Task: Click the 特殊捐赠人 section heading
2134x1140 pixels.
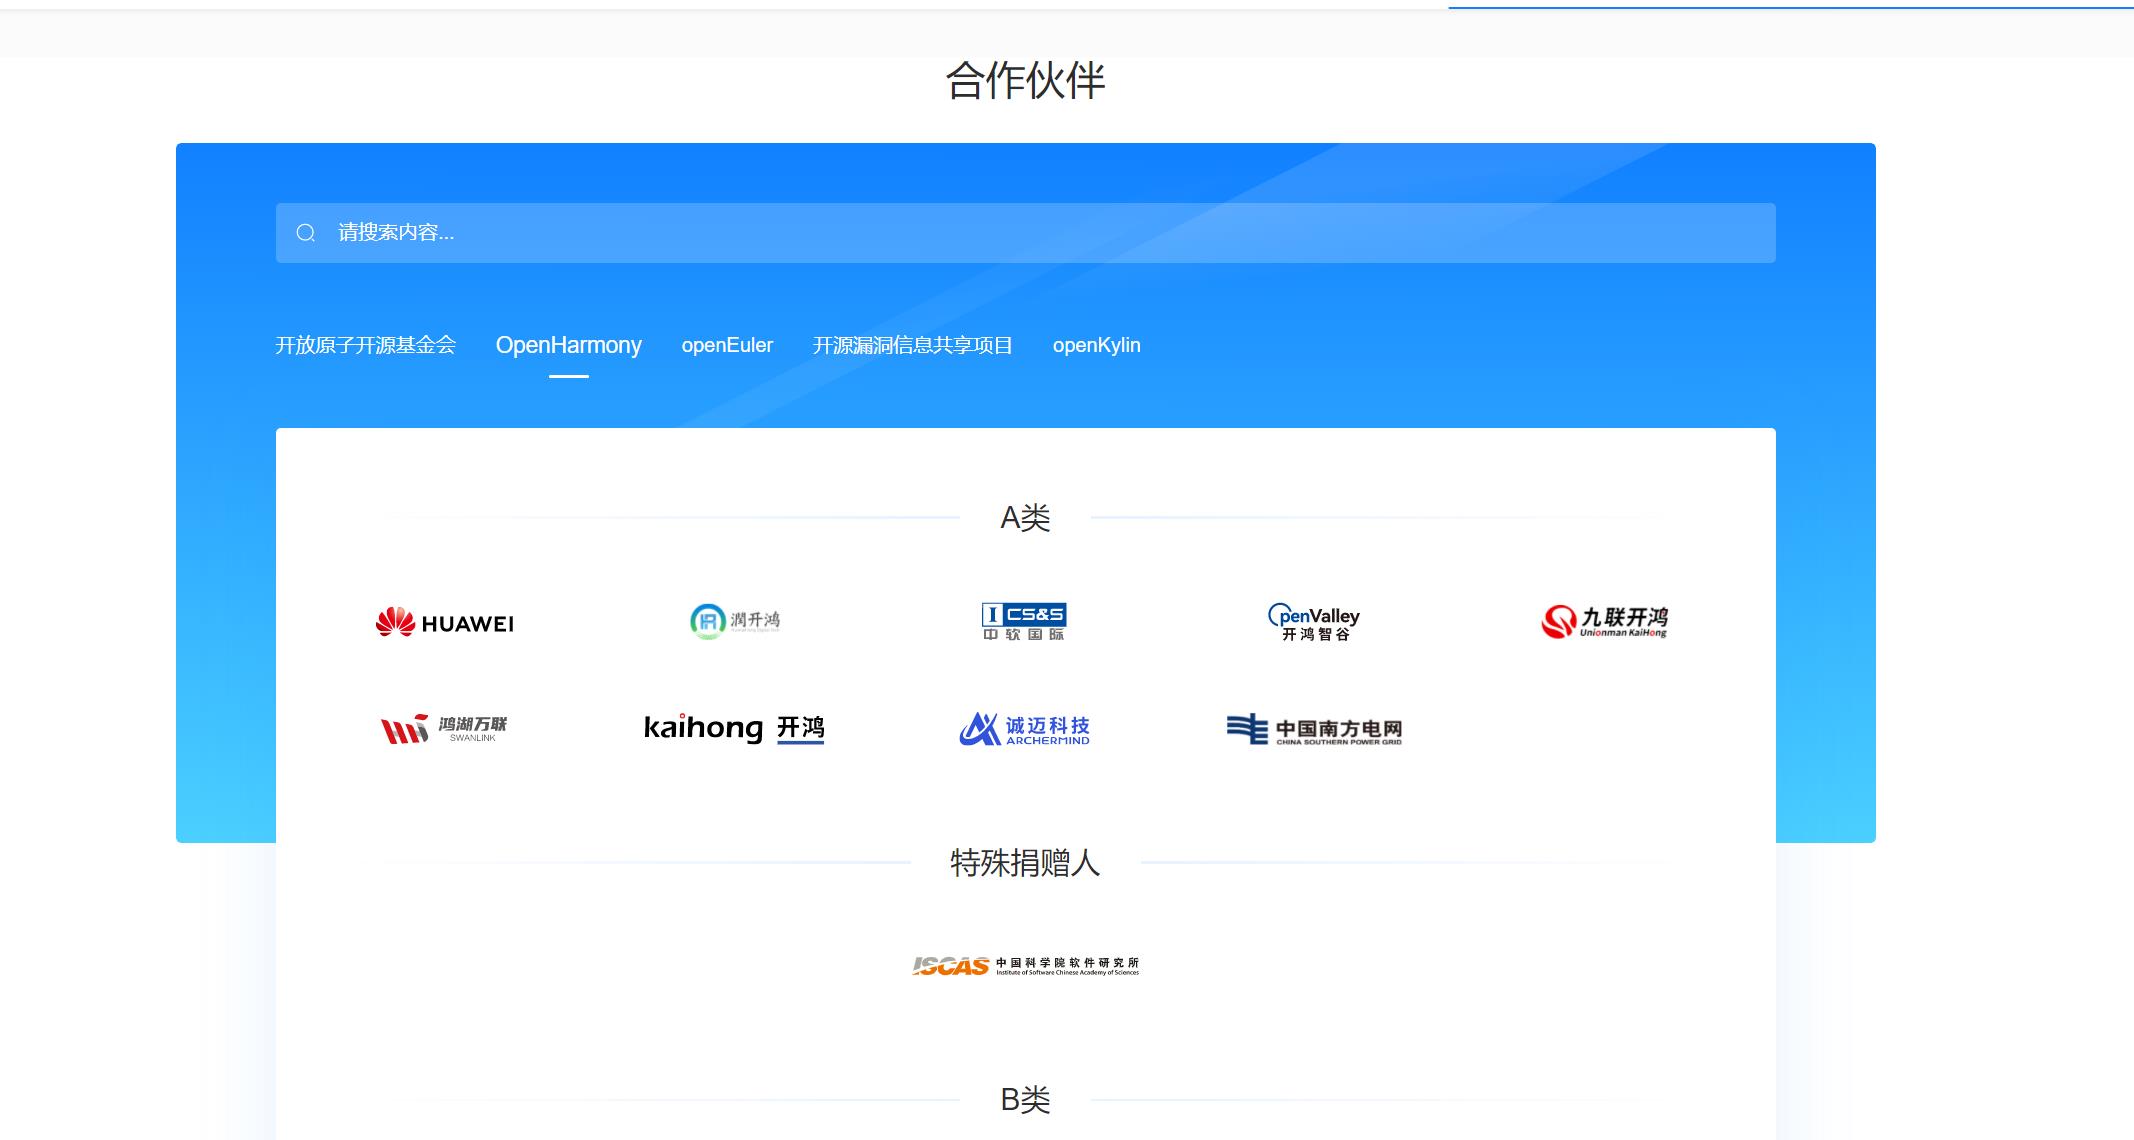Action: click(1025, 862)
